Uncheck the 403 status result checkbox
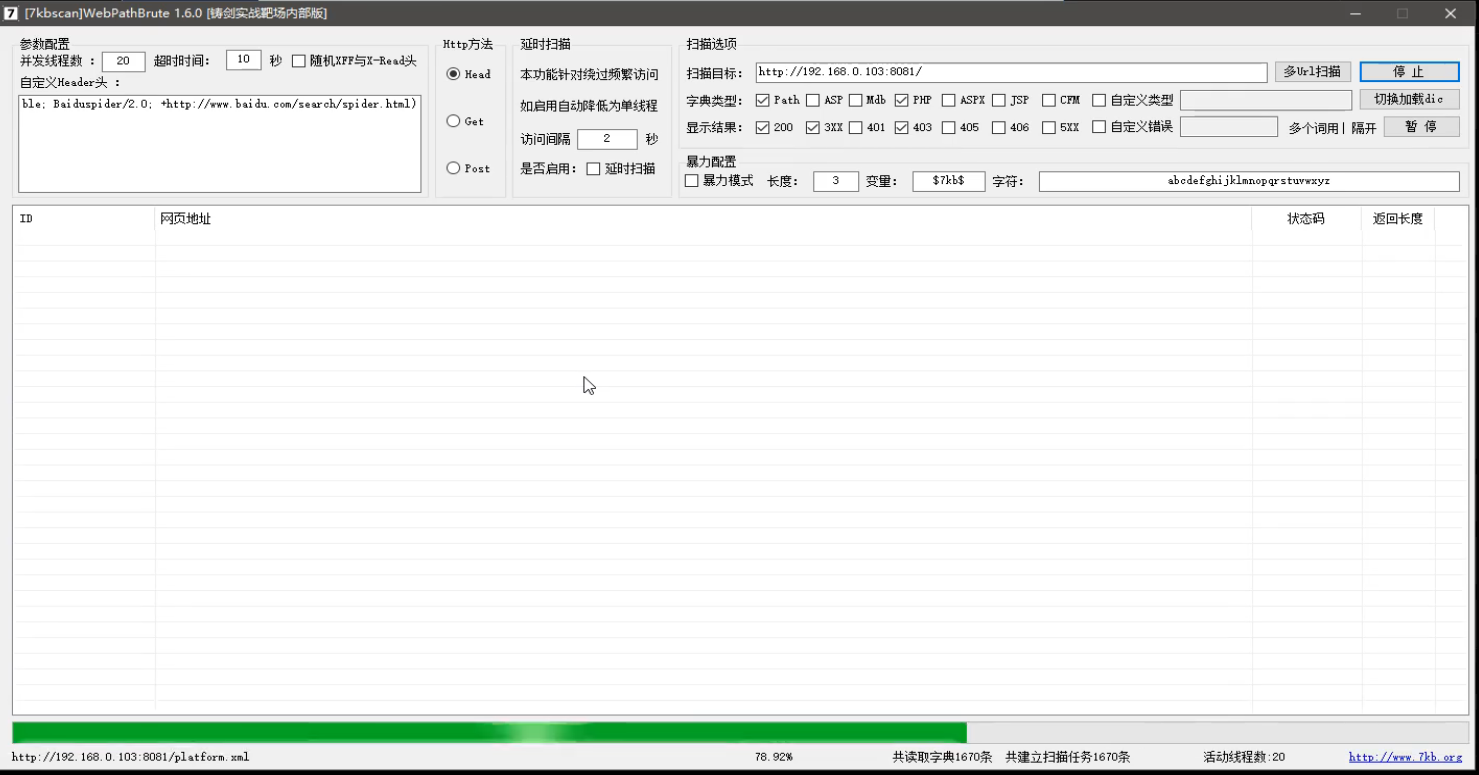1479x775 pixels. [x=901, y=127]
